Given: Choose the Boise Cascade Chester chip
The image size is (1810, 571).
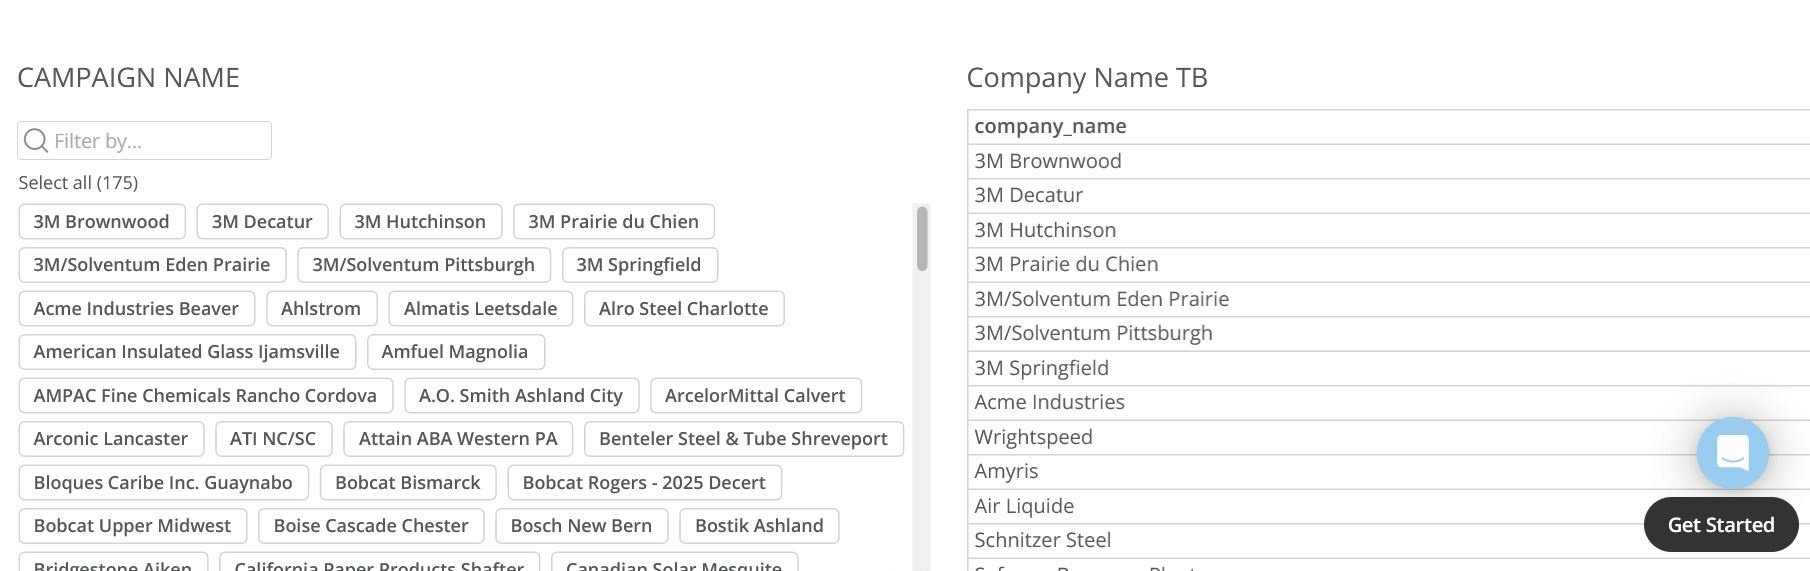Looking at the screenshot, I should pyautogui.click(x=371, y=526).
